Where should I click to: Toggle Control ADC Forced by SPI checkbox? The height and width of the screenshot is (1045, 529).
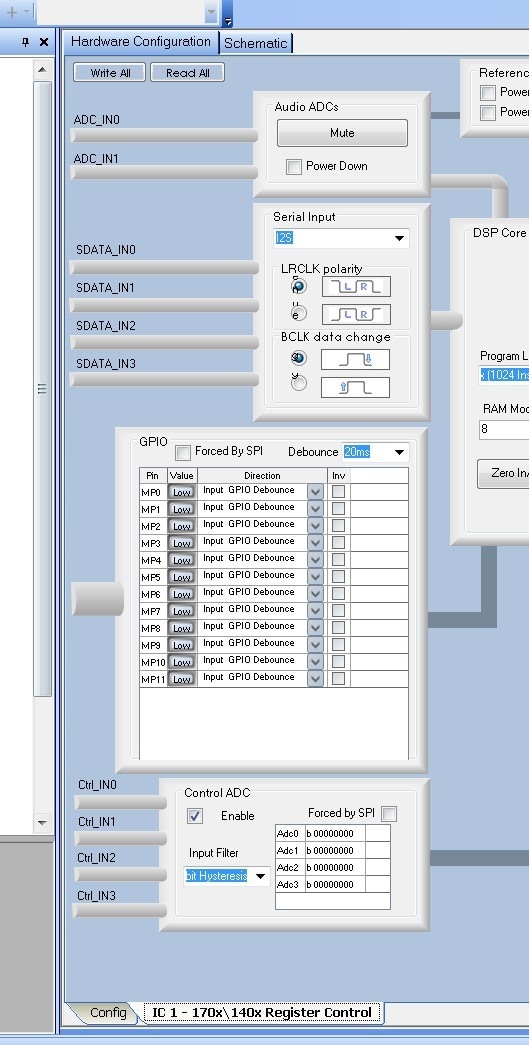point(389,814)
